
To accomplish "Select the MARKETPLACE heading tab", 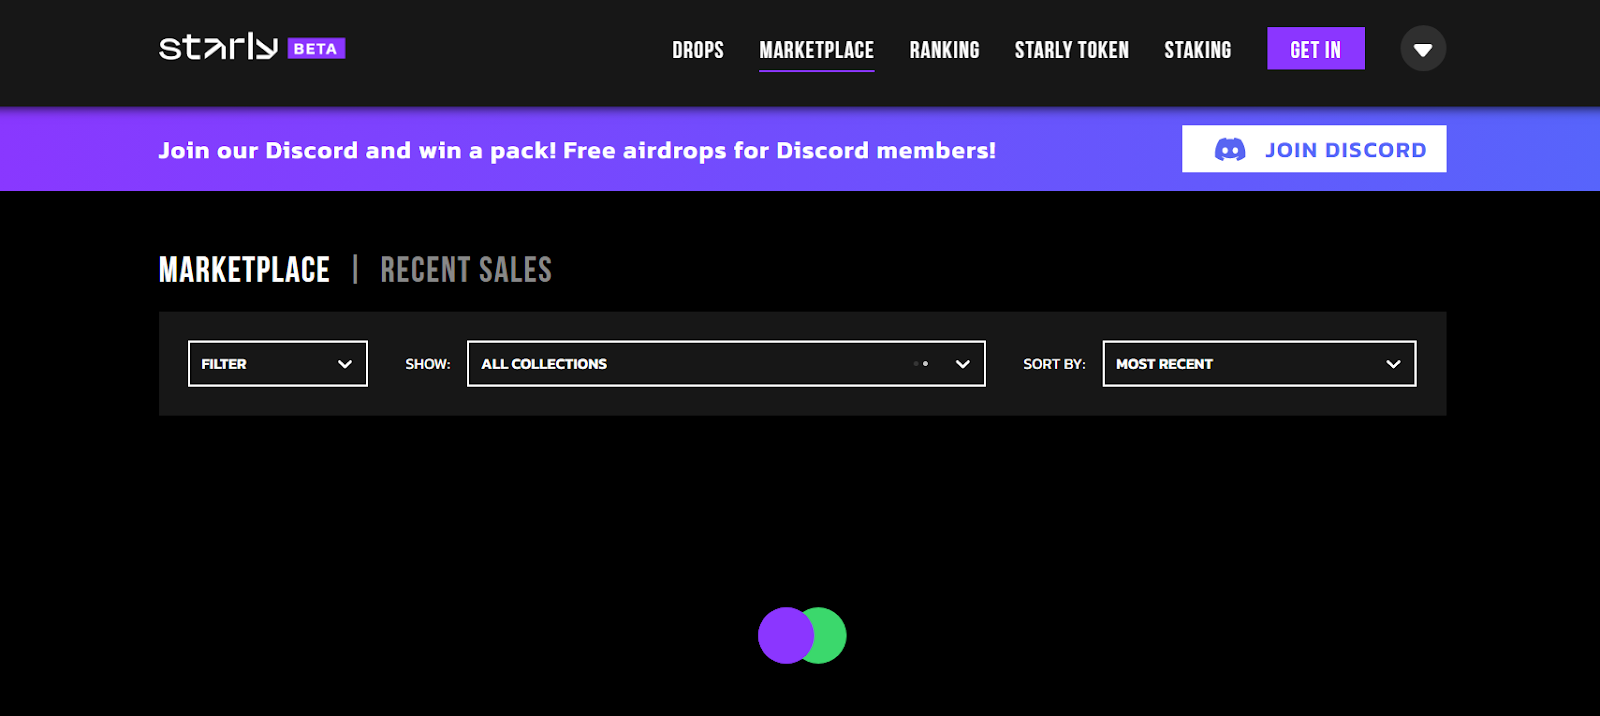I will tap(244, 270).
